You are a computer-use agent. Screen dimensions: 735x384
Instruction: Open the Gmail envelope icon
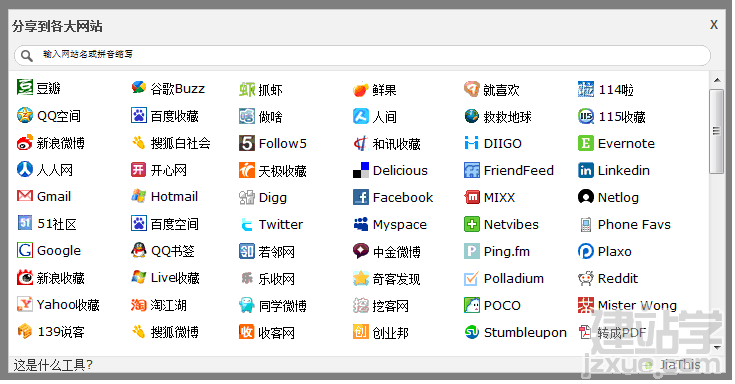pos(24,196)
